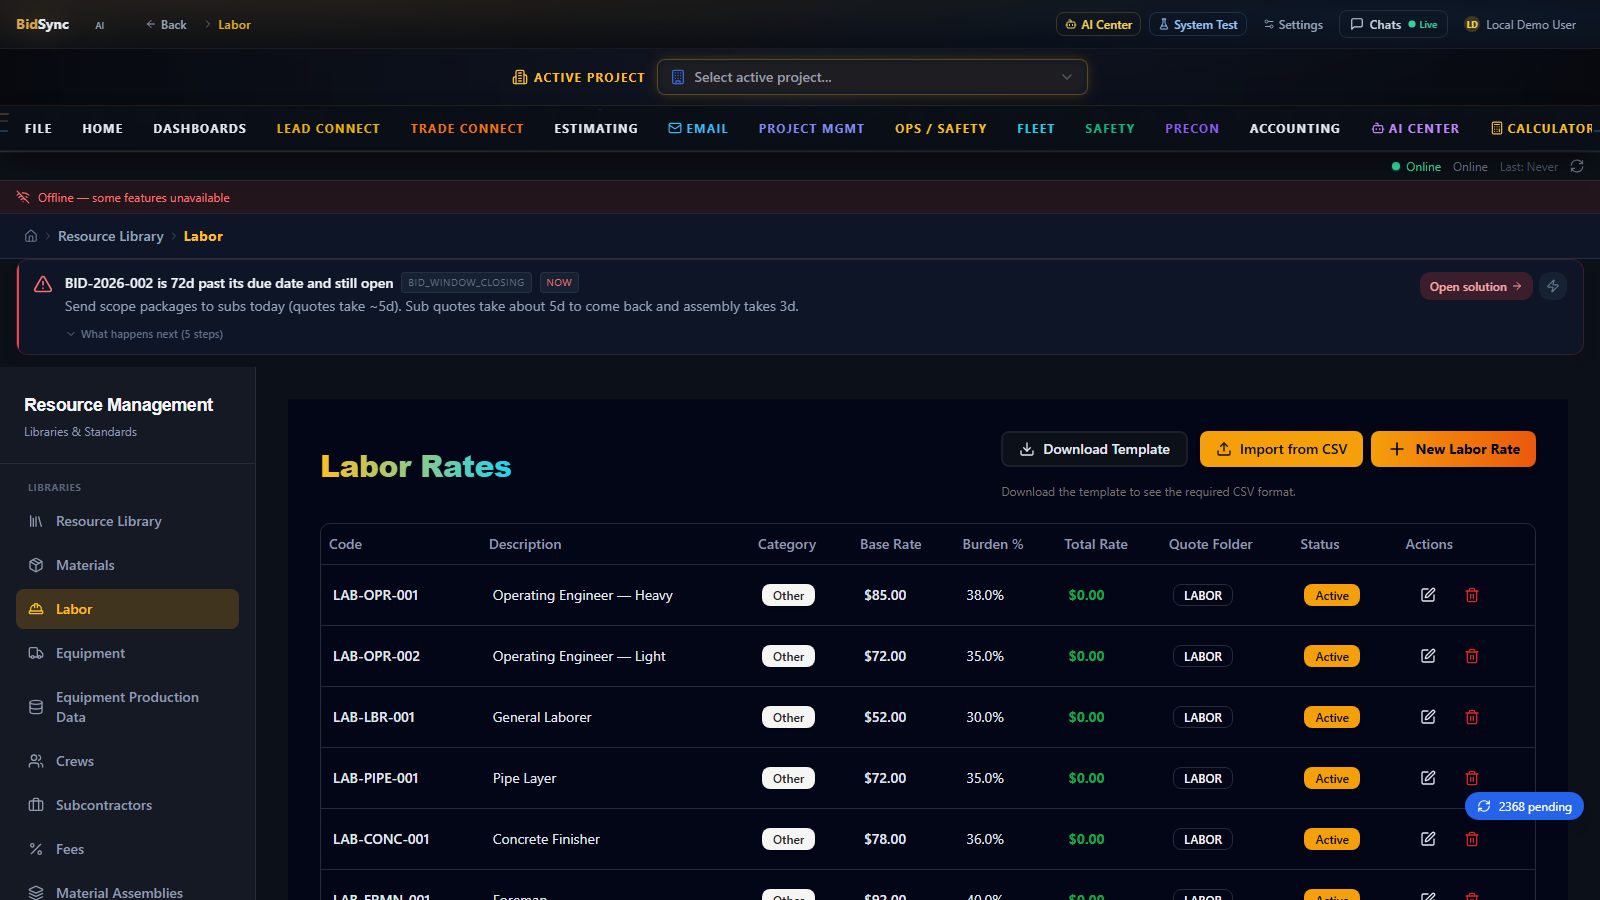
Task: Click the lightning bolt icon in alert
Action: (1553, 286)
